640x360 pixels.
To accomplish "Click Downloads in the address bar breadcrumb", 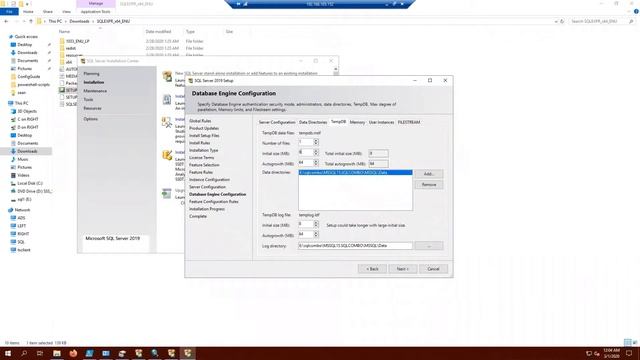I will pyautogui.click(x=79, y=21).
